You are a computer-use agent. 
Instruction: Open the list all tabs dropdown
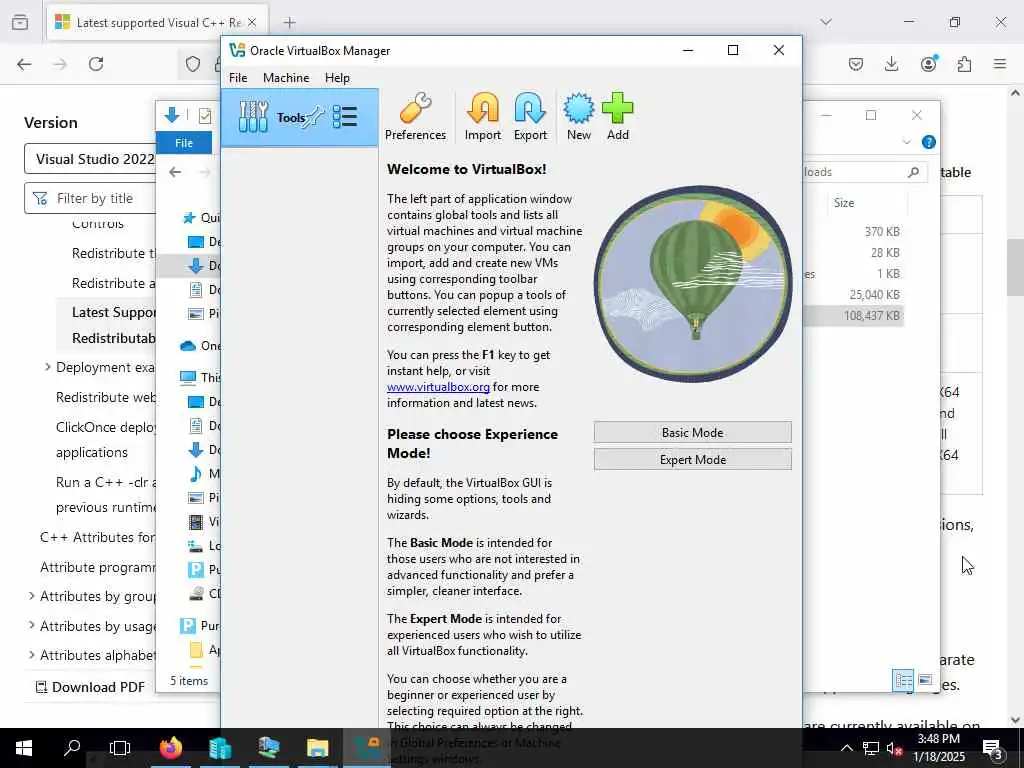pos(825,22)
